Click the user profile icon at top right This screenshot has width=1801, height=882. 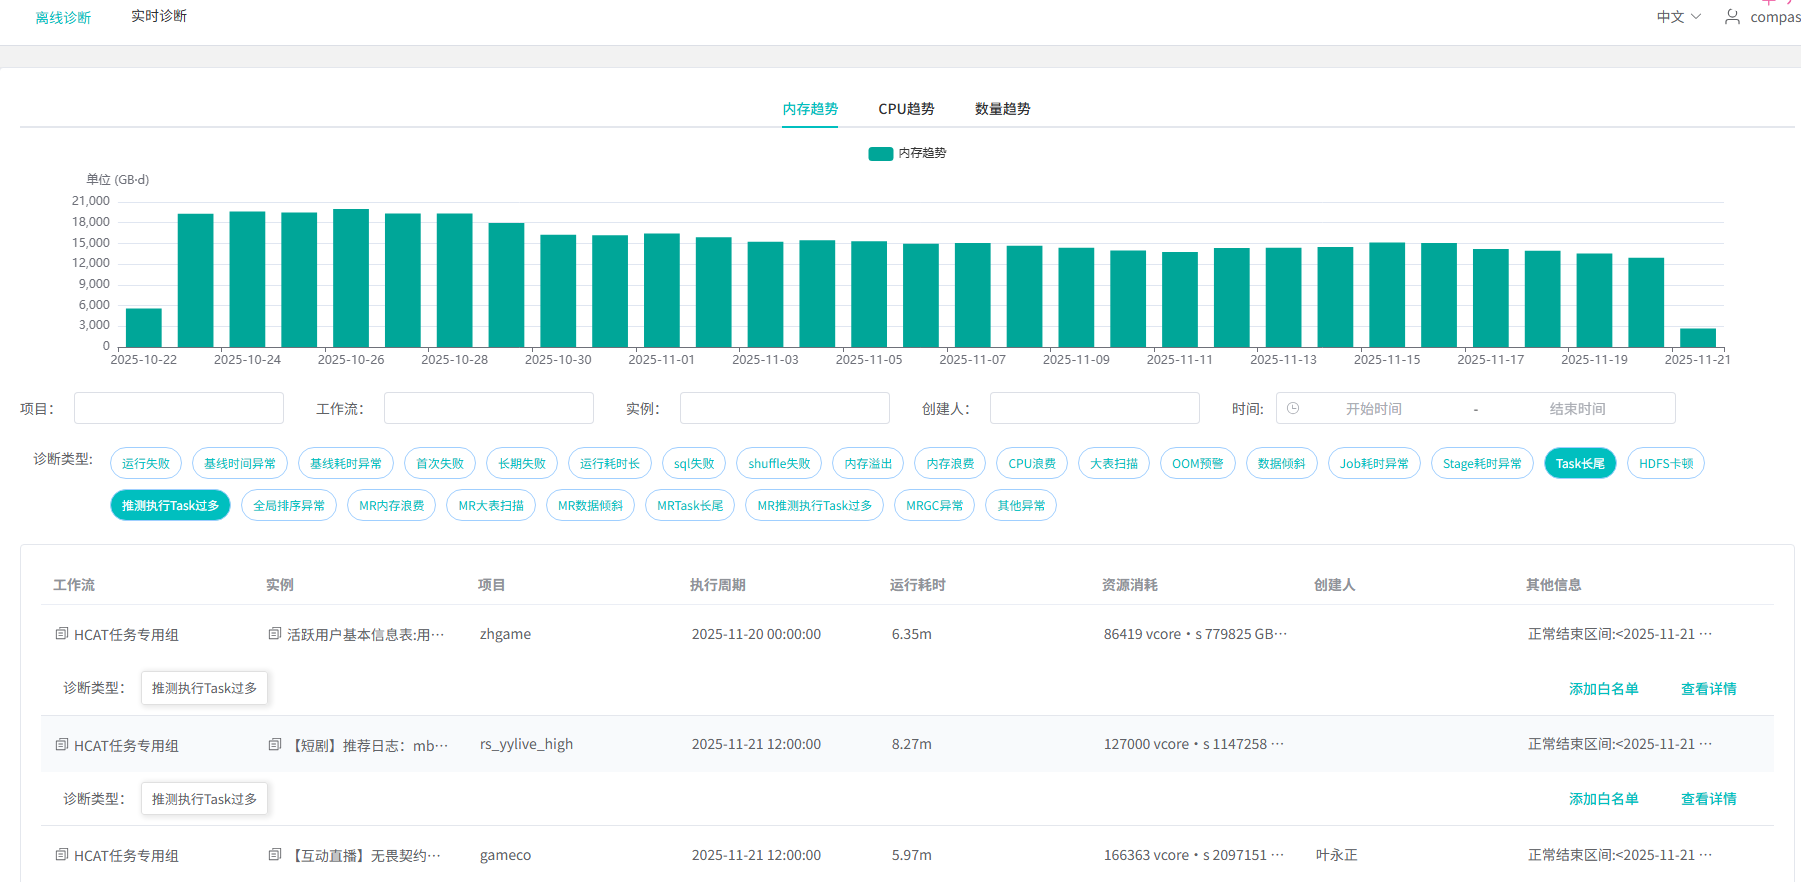point(1732,17)
